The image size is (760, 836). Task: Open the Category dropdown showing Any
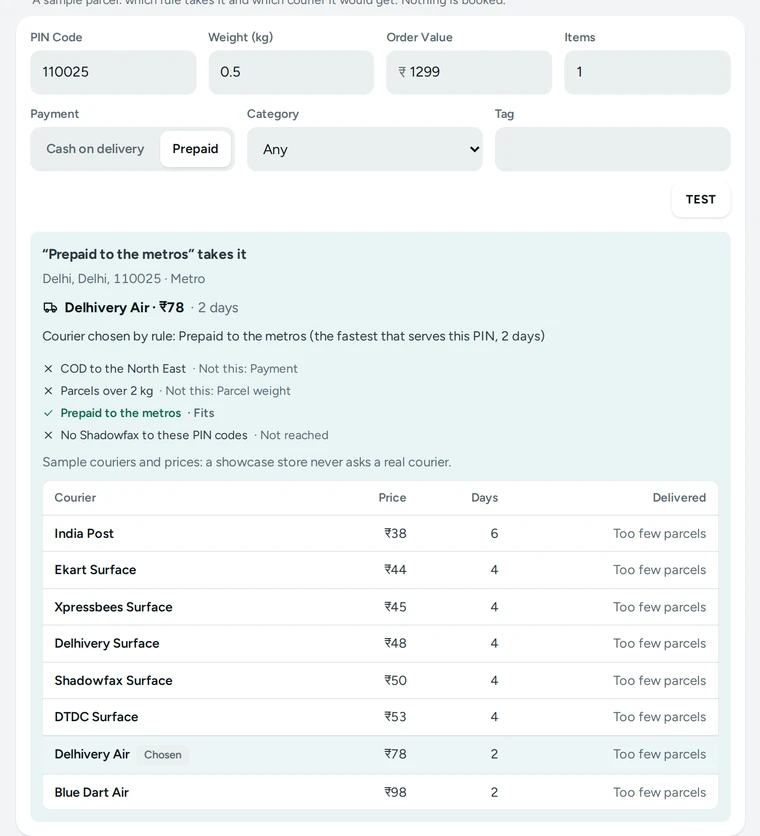[365, 149]
